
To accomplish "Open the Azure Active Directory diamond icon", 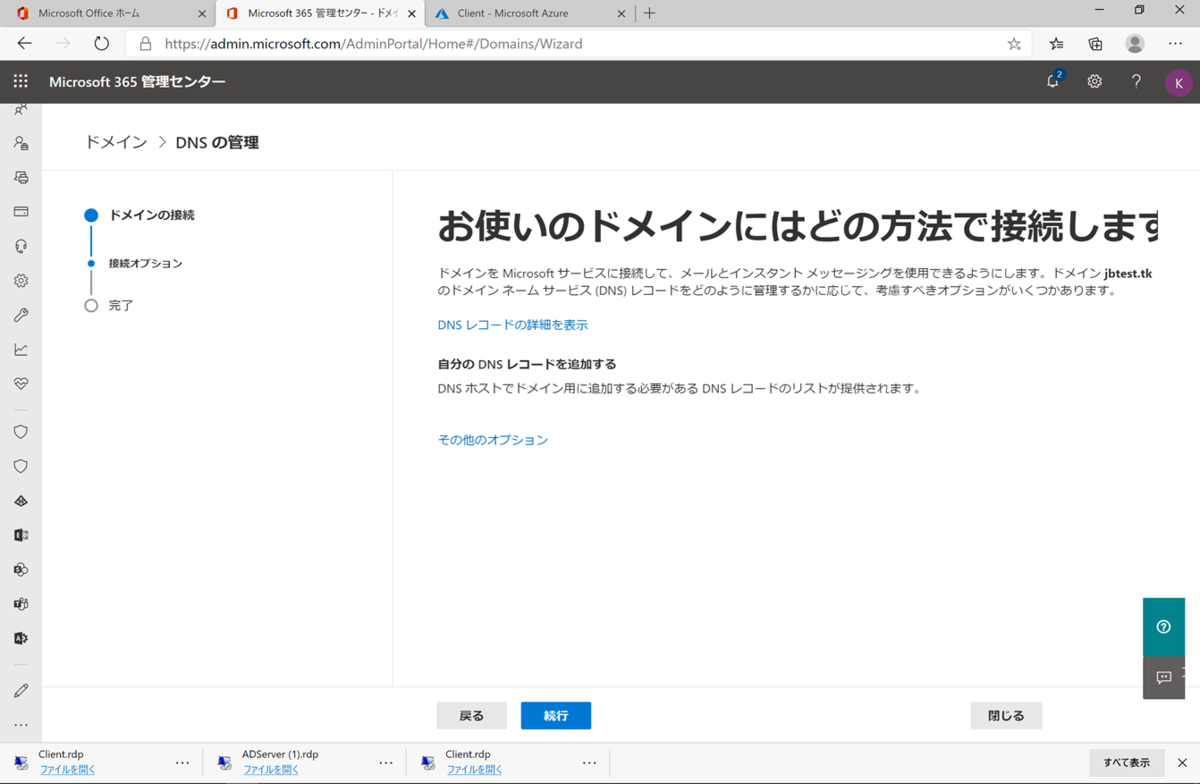I will click(21, 501).
